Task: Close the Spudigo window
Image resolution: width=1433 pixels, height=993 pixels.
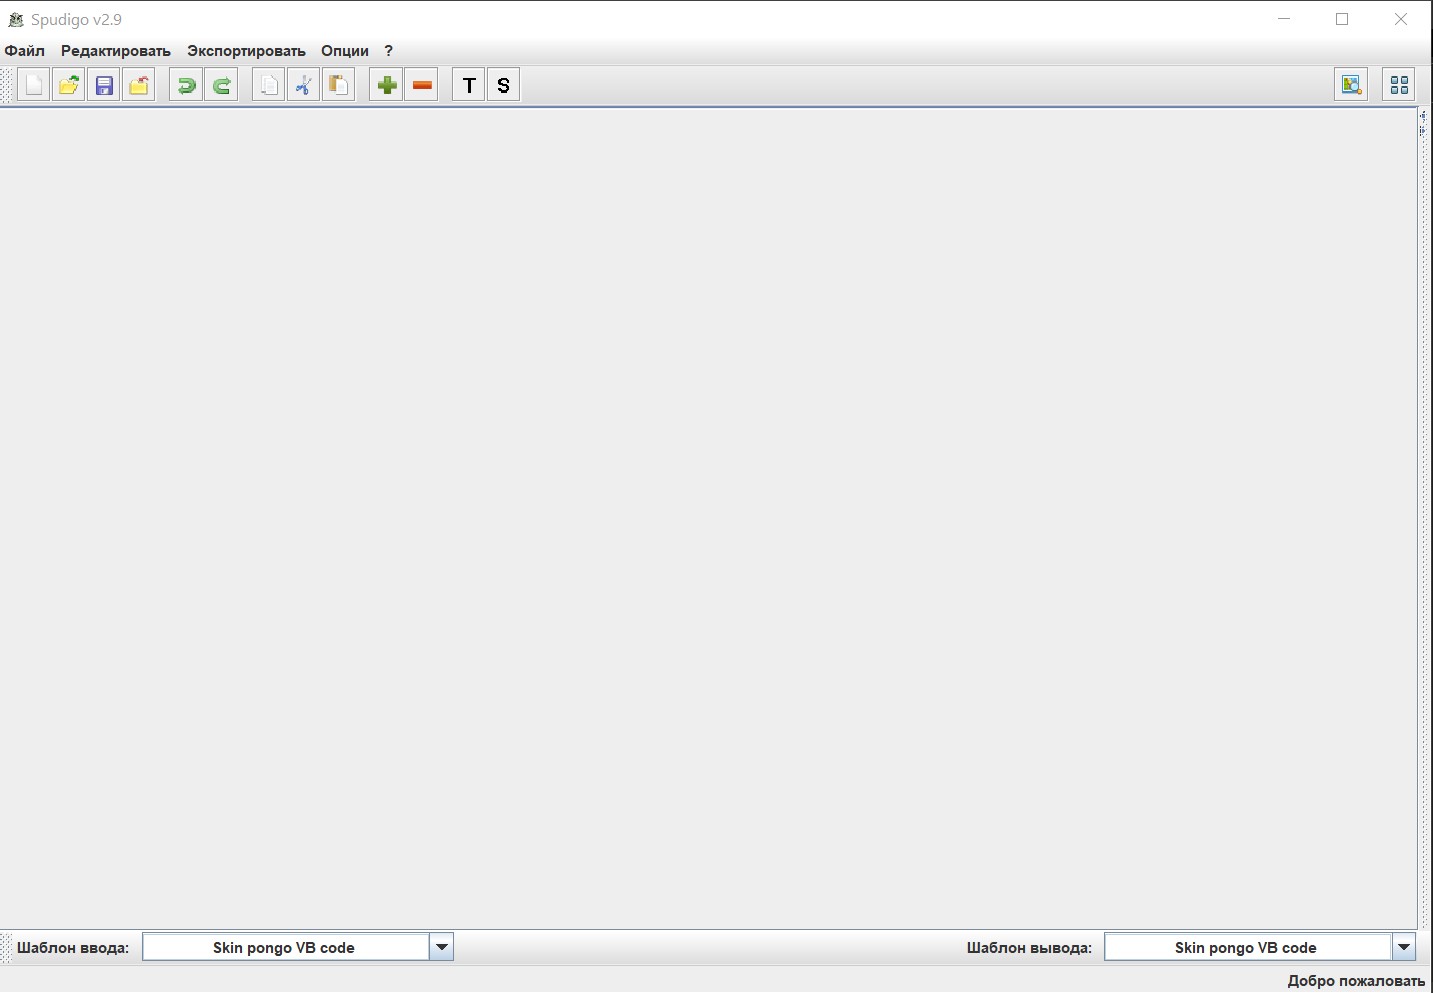Action: point(1401,19)
